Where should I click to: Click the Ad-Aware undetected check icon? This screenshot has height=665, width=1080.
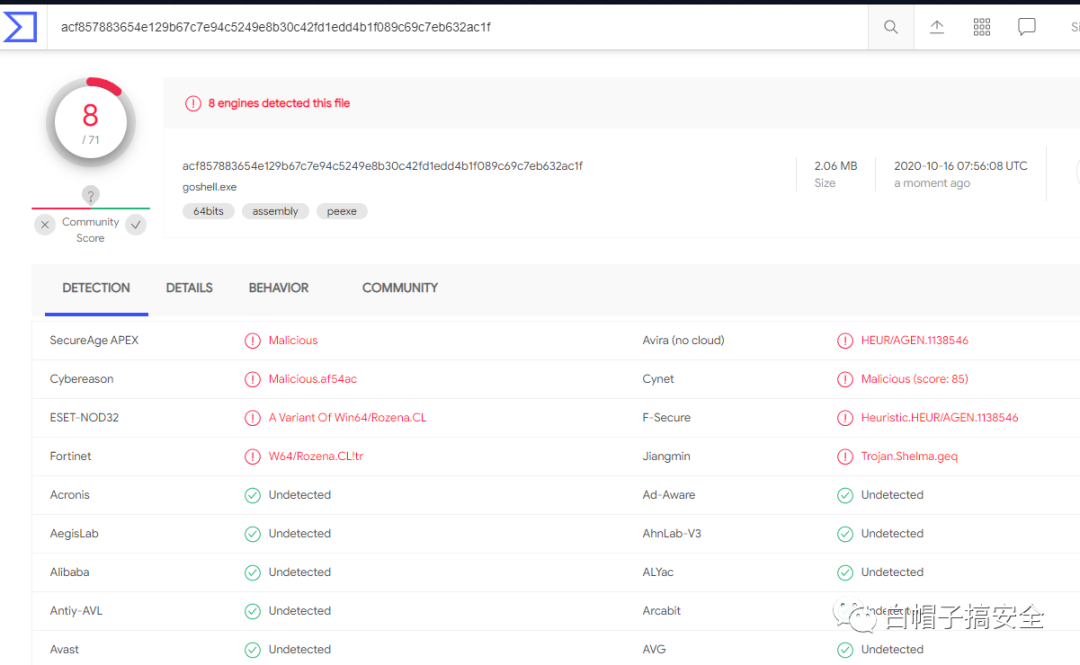coord(845,495)
